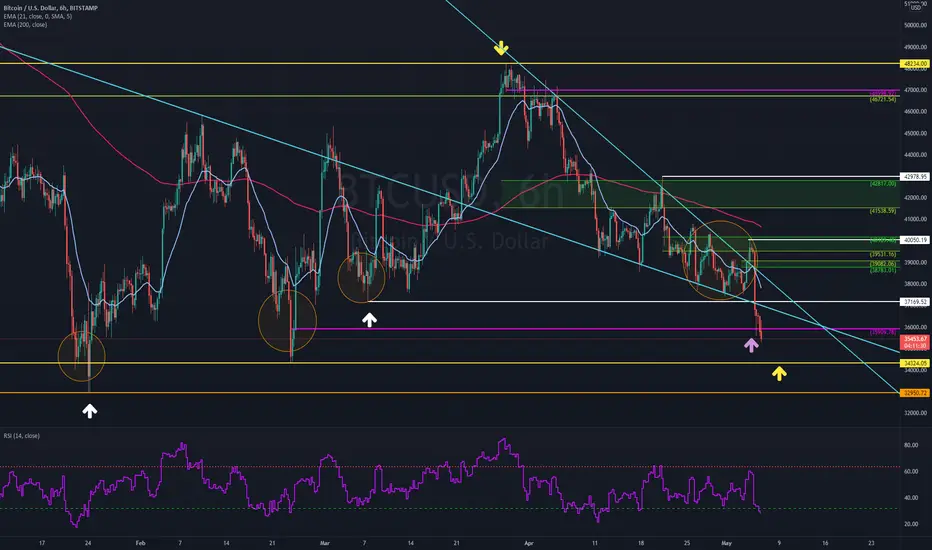The width and height of the screenshot is (932, 550).
Task: Select the EMA (21, close, 0, SMA, 5) legend
Action: (37, 16)
